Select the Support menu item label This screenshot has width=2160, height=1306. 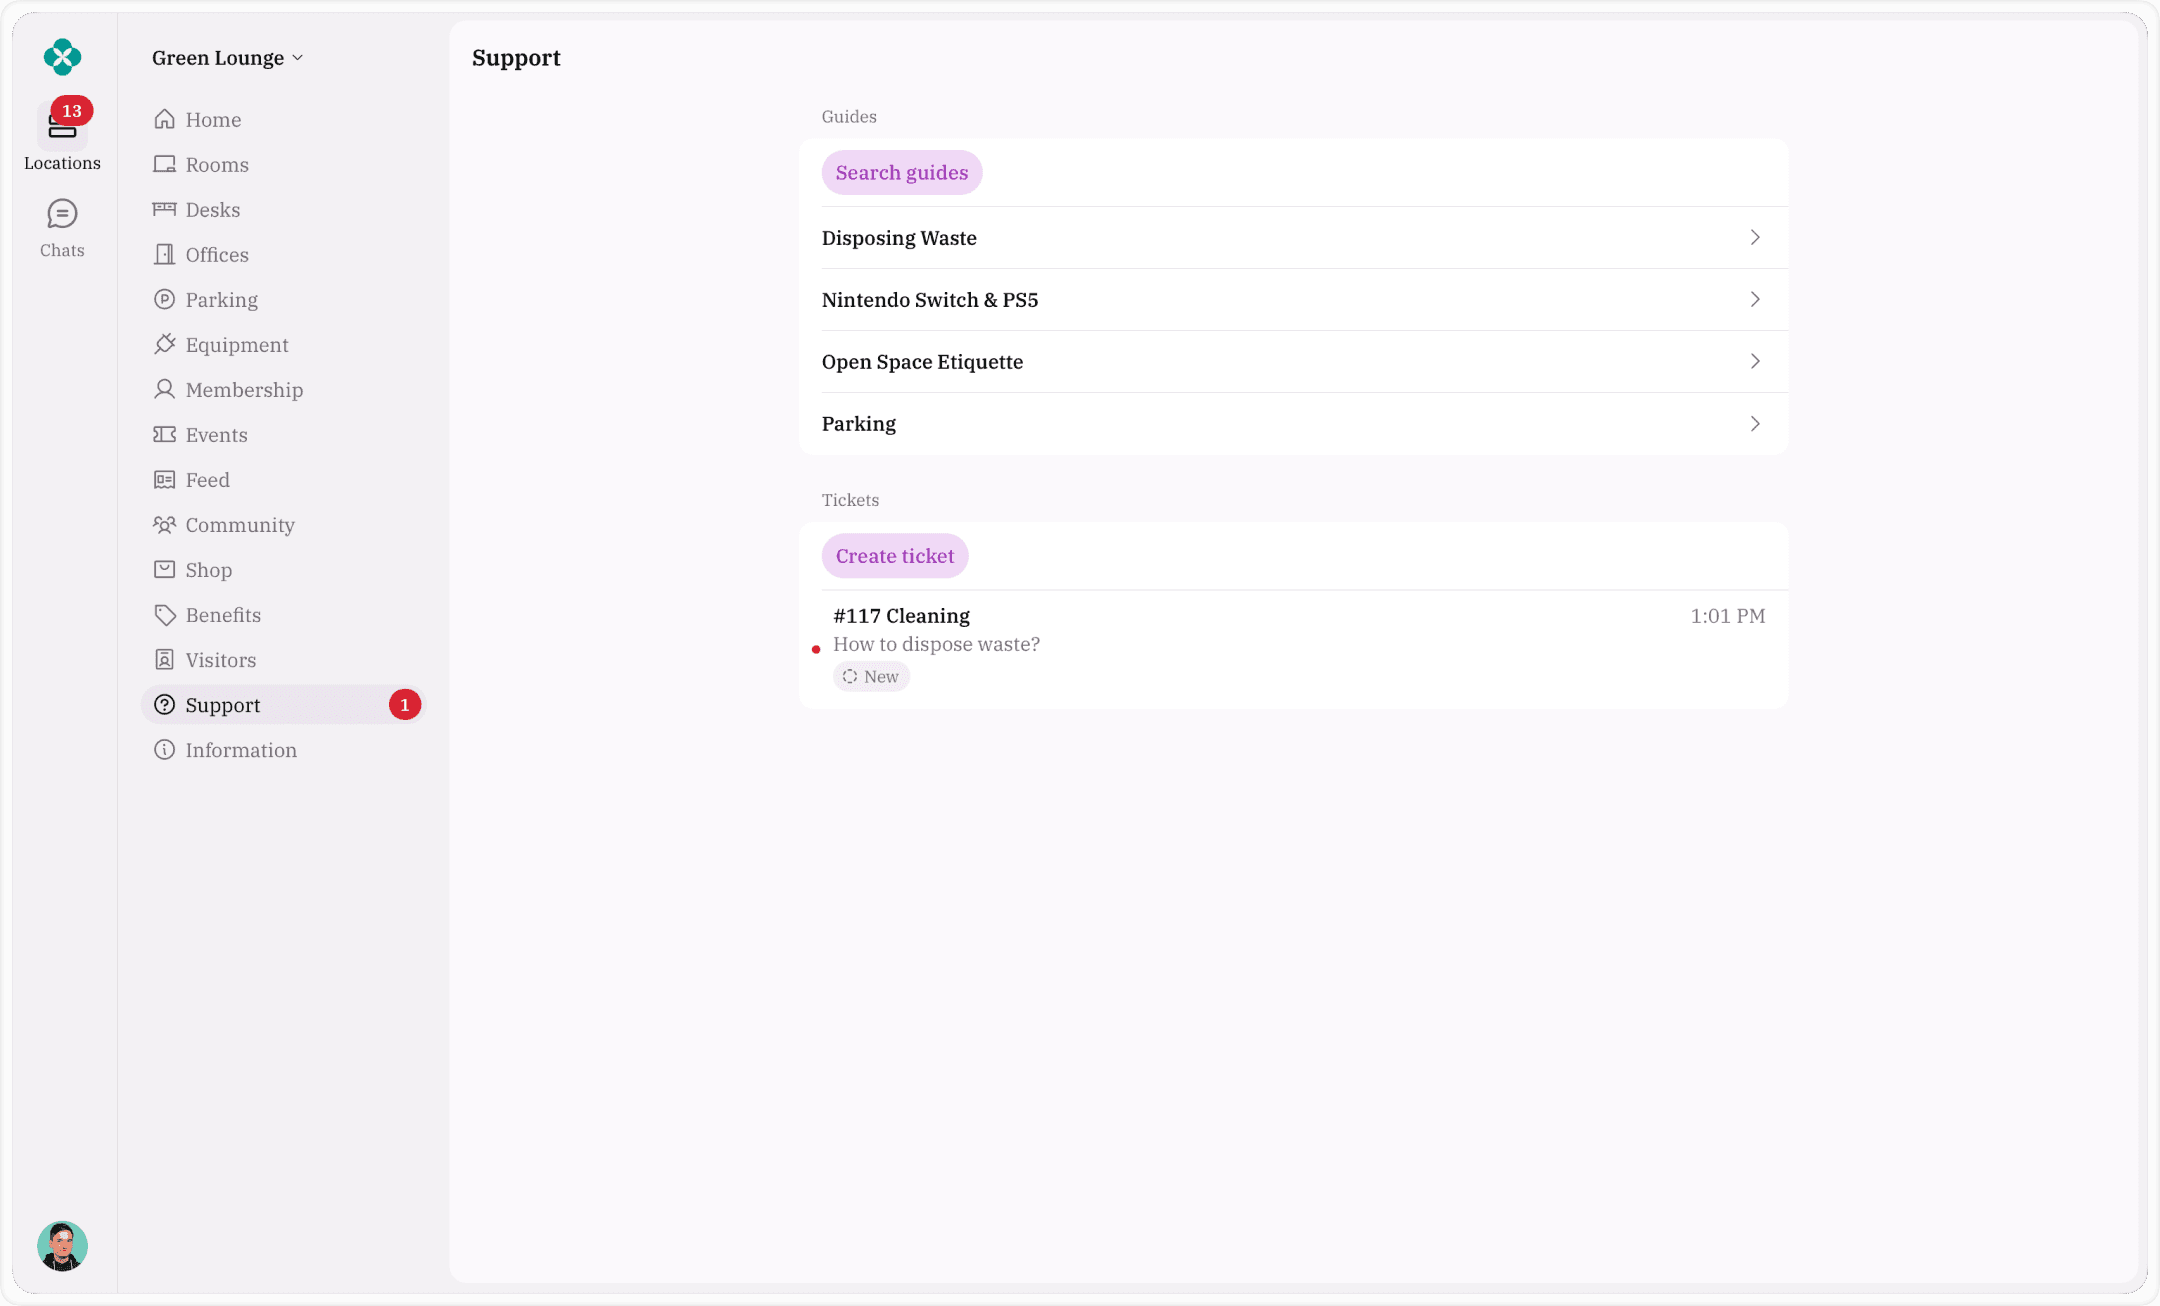pos(222,705)
